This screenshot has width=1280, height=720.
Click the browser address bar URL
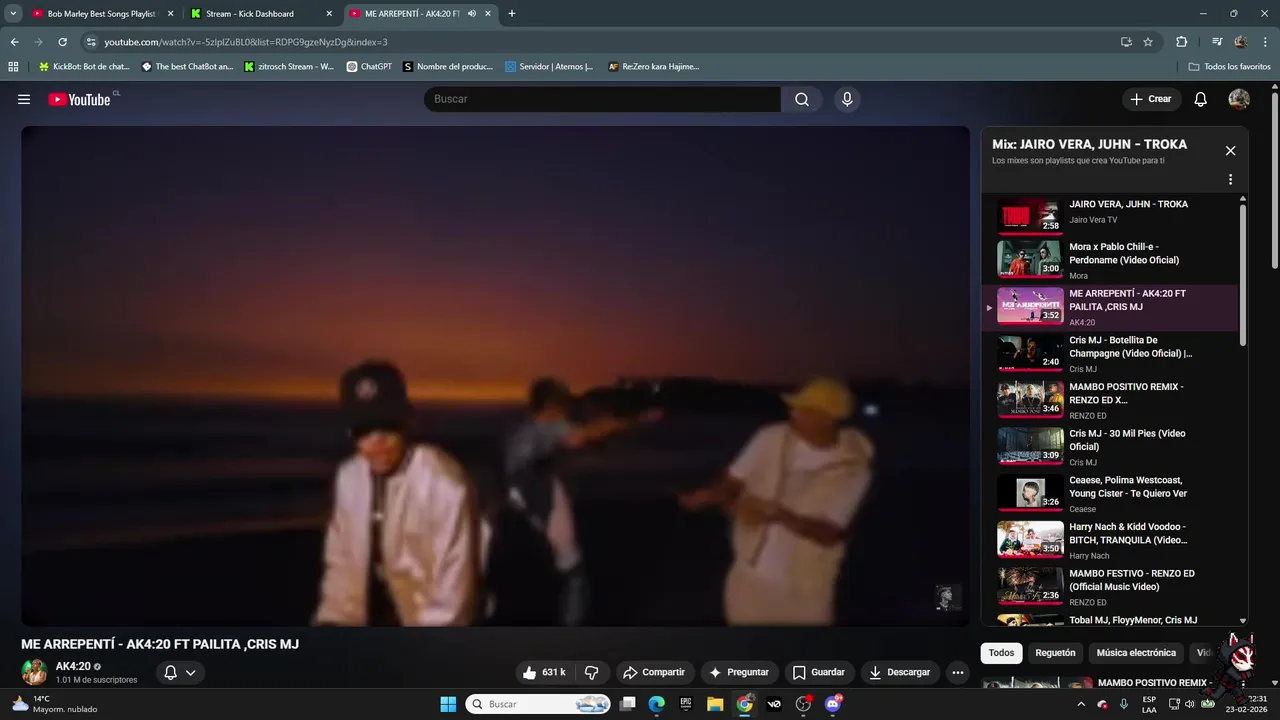coord(246,42)
